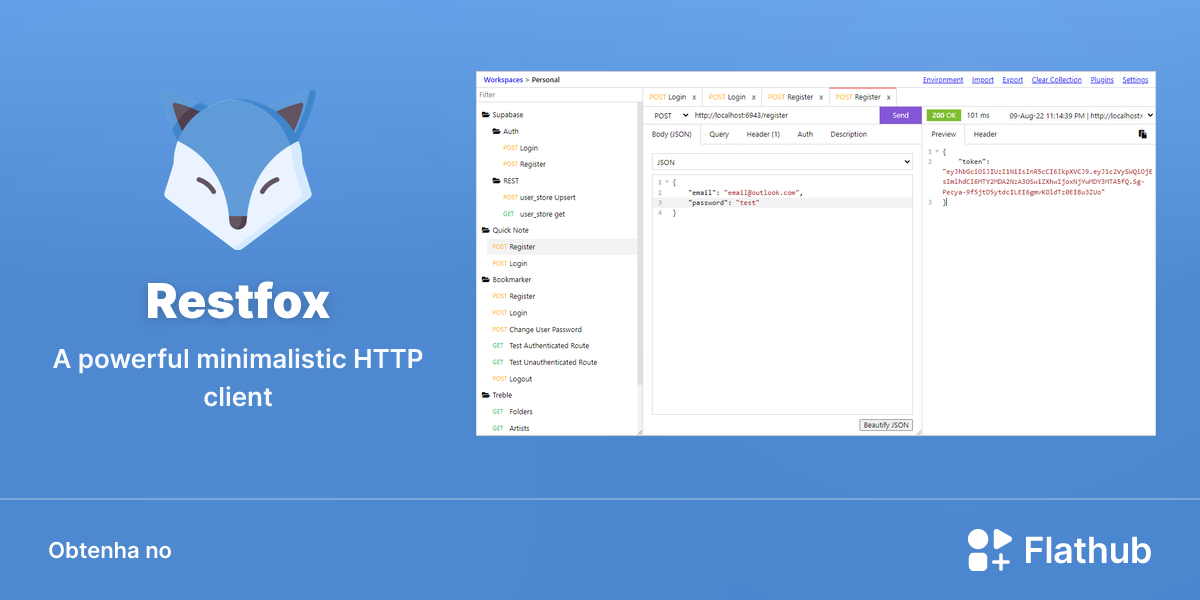The height and width of the screenshot is (600, 1200).
Task: Click the Clear Collection link
Action: [1057, 80]
